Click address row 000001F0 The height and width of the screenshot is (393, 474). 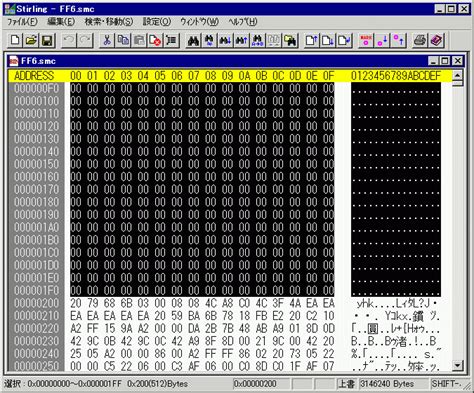pos(36,290)
